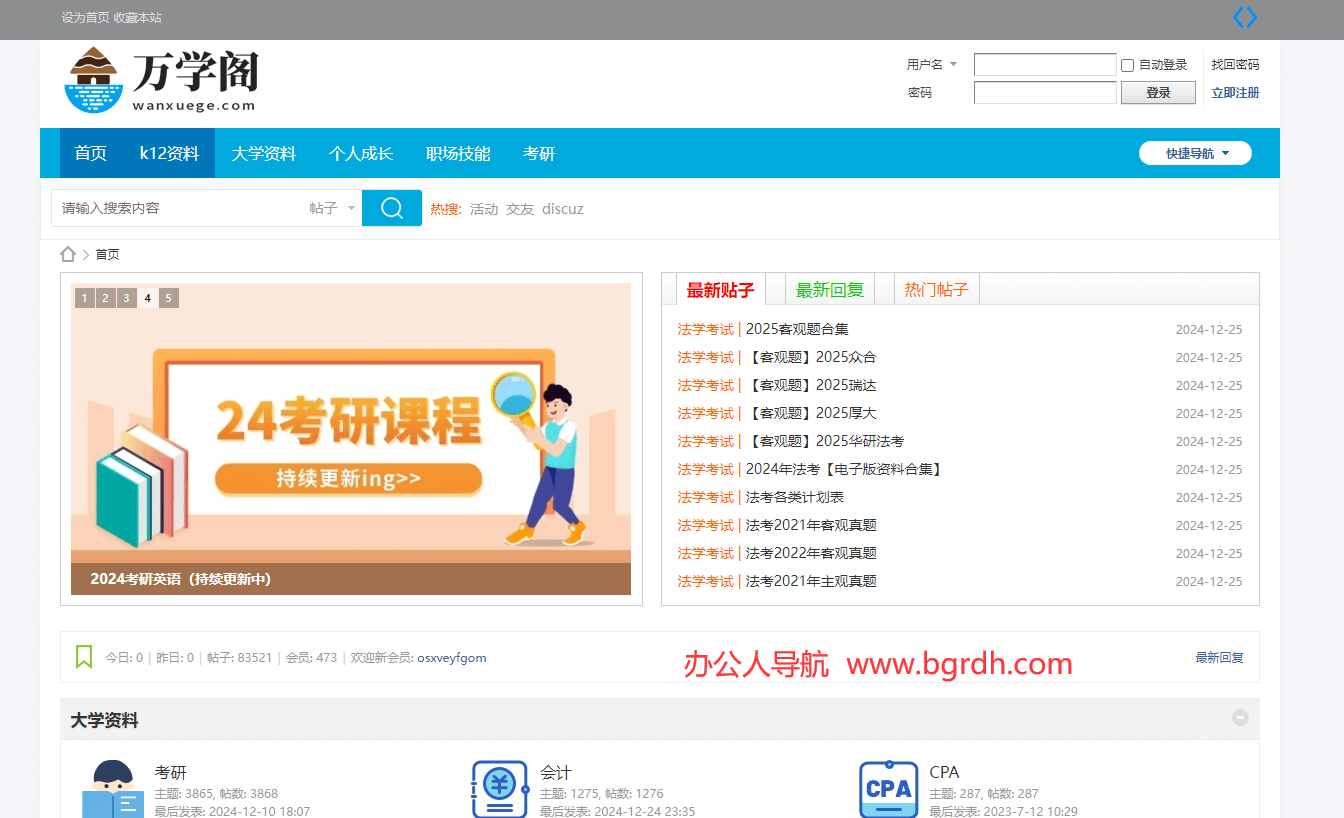
Task: Click the home icon in the breadcrumb
Action: point(68,254)
